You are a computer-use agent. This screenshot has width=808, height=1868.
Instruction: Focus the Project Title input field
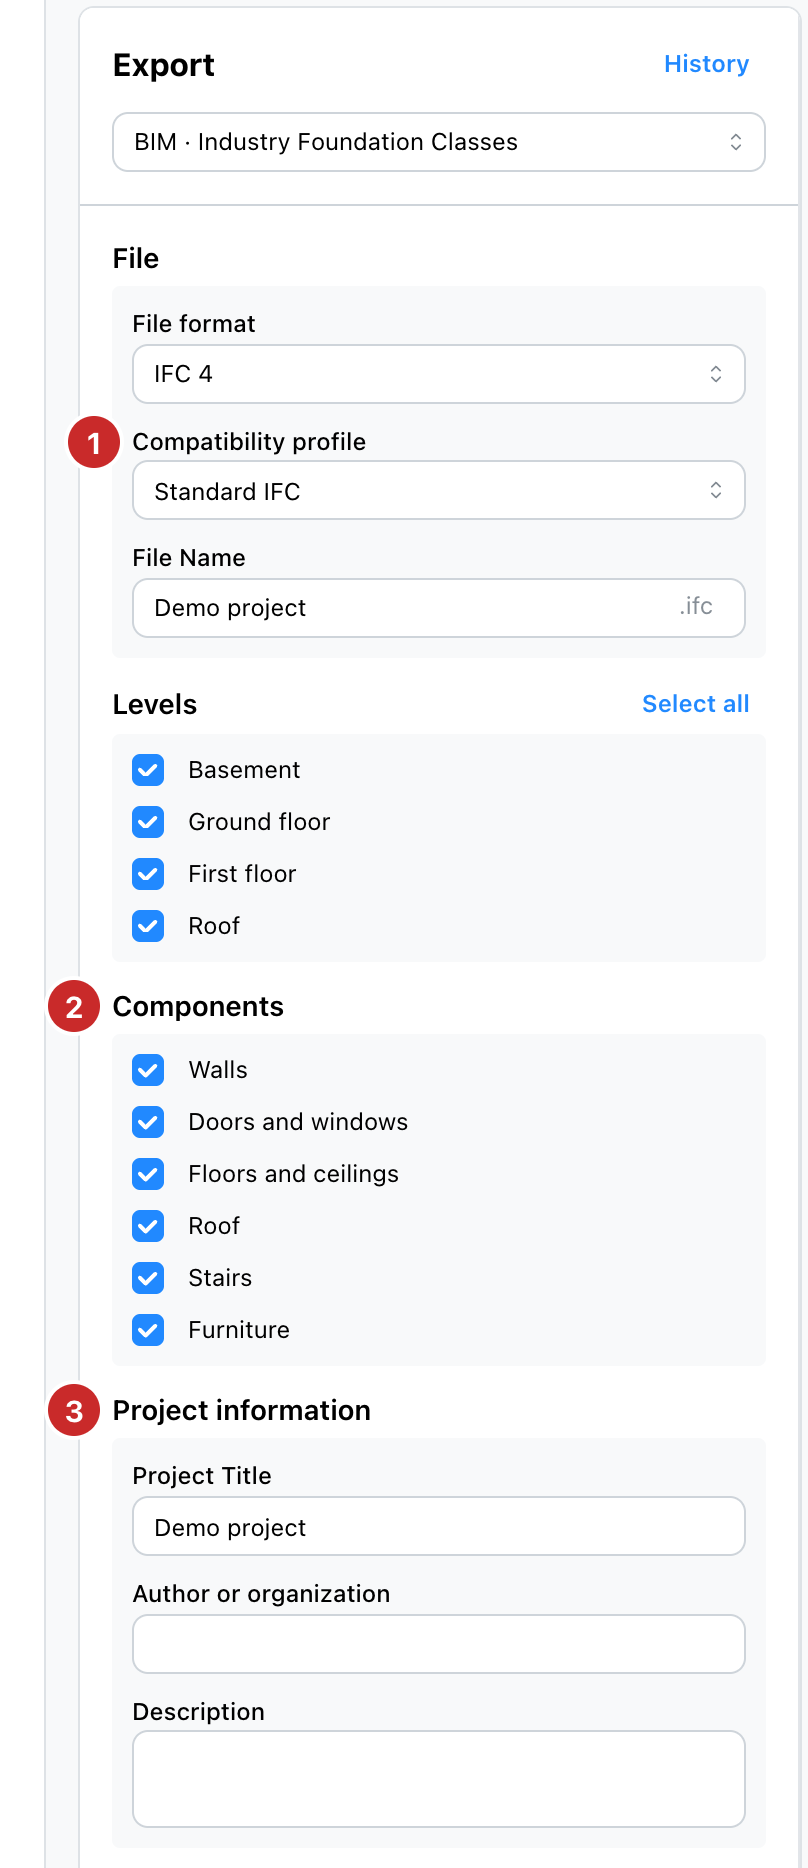point(439,1526)
